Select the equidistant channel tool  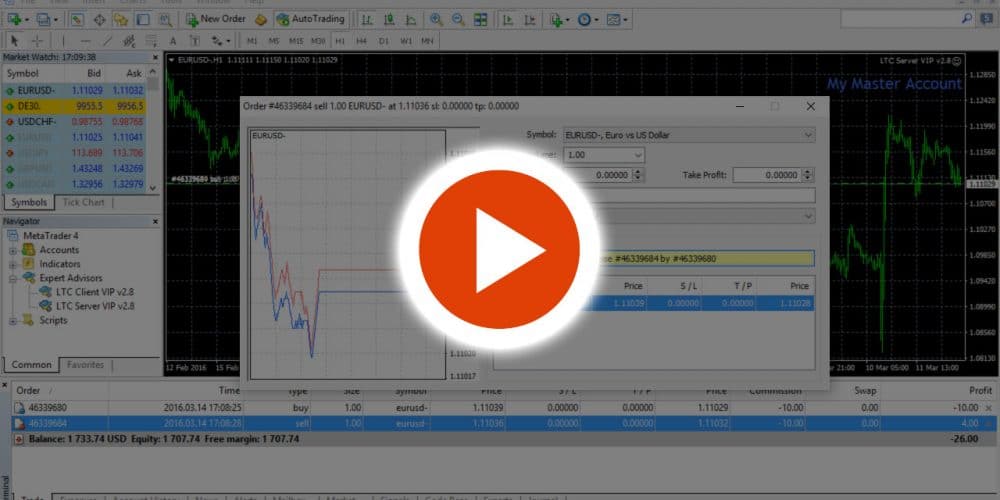point(129,41)
